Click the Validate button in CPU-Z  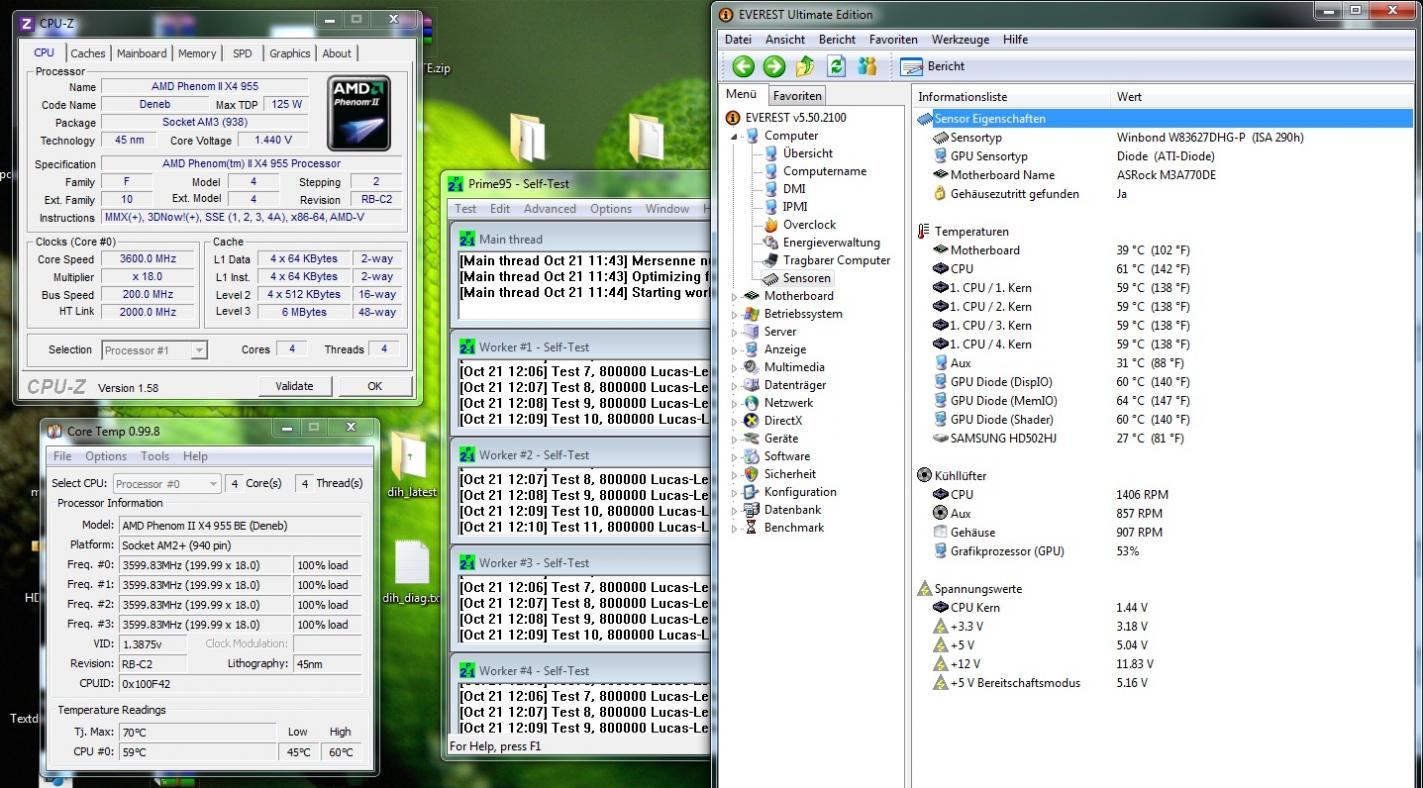294,386
